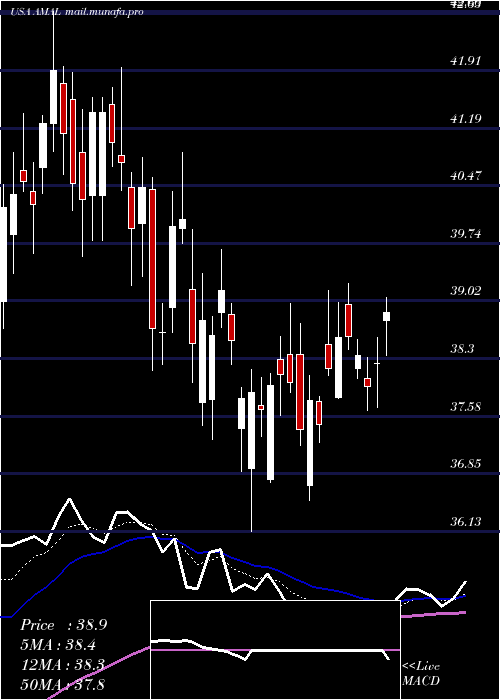The height and width of the screenshot is (700, 500).
Task: Click inside the MACD inset panel
Action: 275,650
